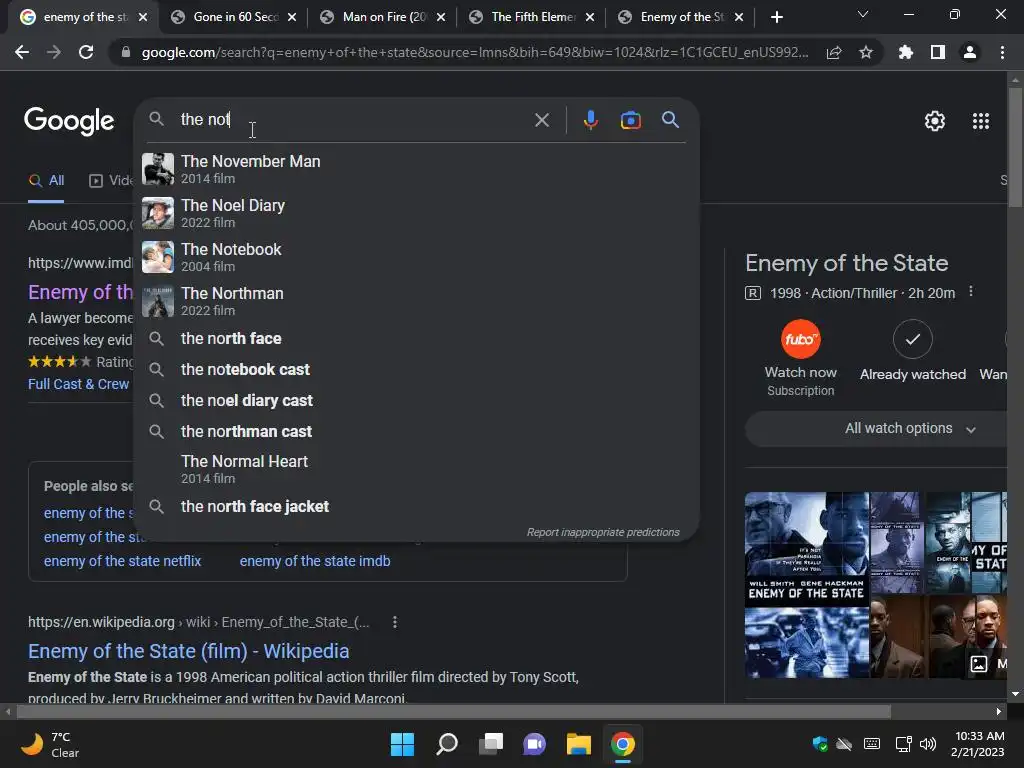Click the enemy of the state imdb link

315,561
